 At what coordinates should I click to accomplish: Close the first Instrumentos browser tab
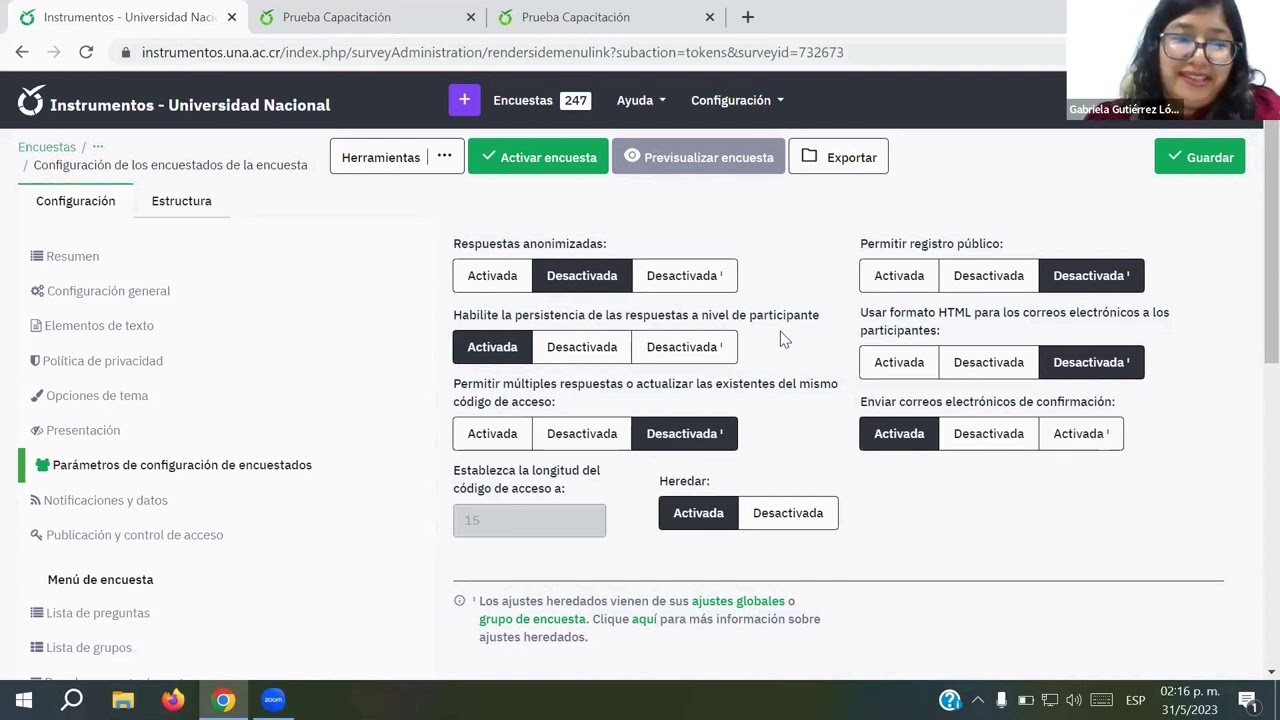(232, 17)
